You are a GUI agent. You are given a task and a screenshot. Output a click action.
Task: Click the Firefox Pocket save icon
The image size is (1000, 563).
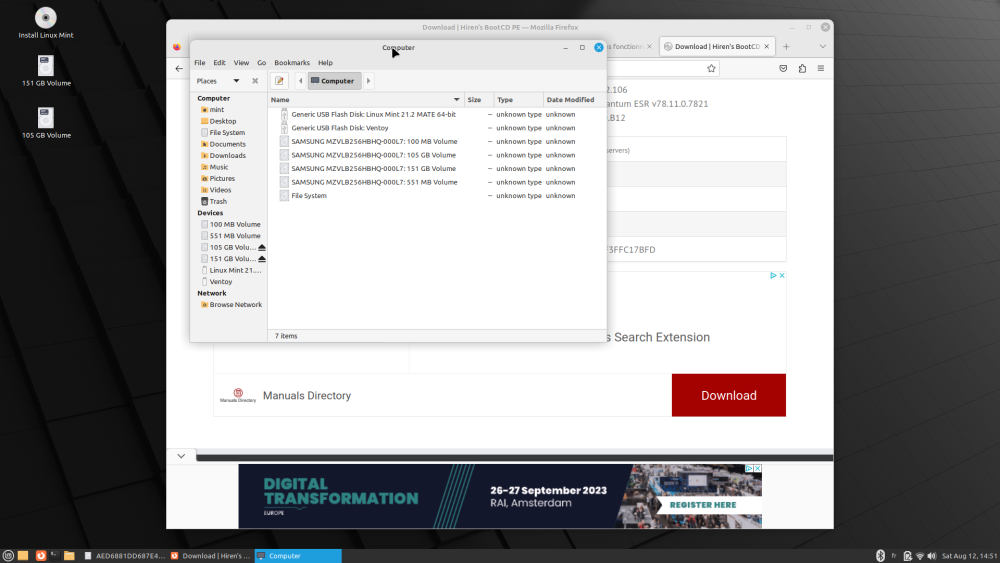tap(783, 68)
